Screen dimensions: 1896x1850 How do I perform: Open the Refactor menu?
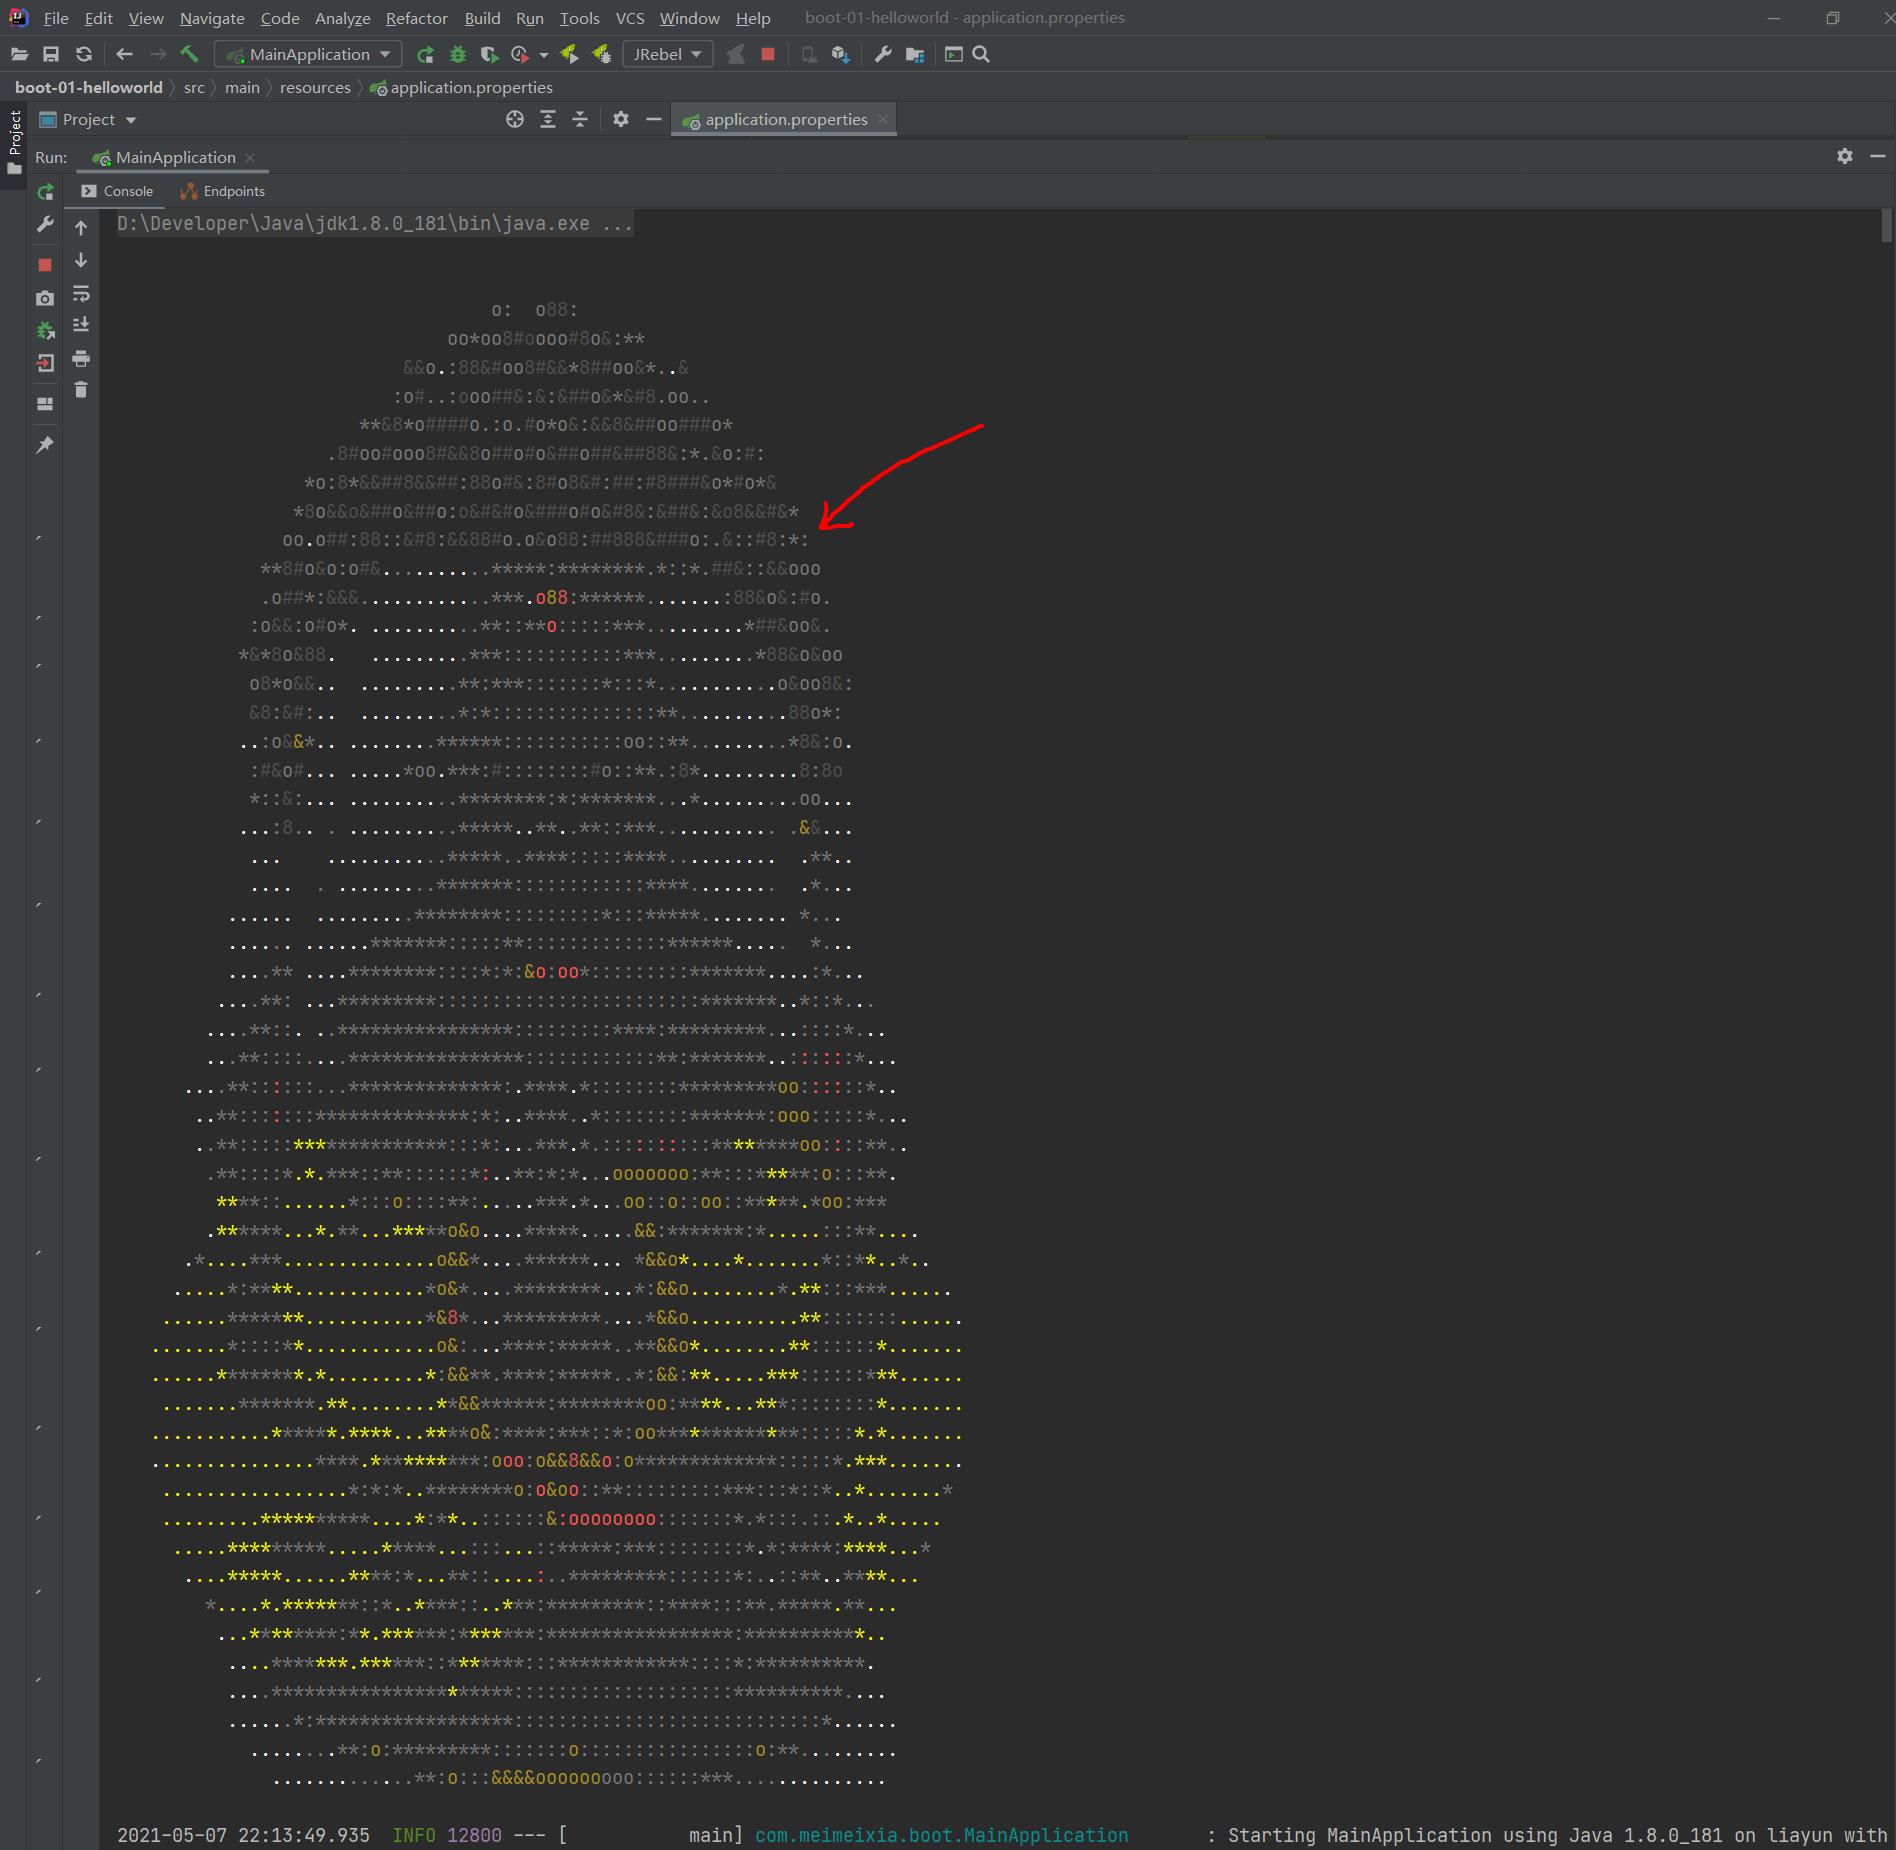(x=416, y=18)
